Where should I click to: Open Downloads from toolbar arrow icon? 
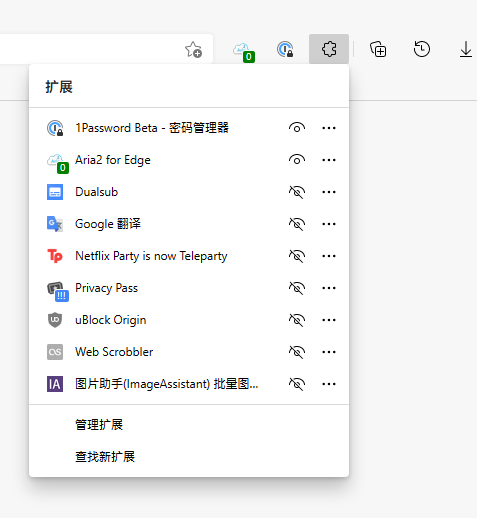466,49
